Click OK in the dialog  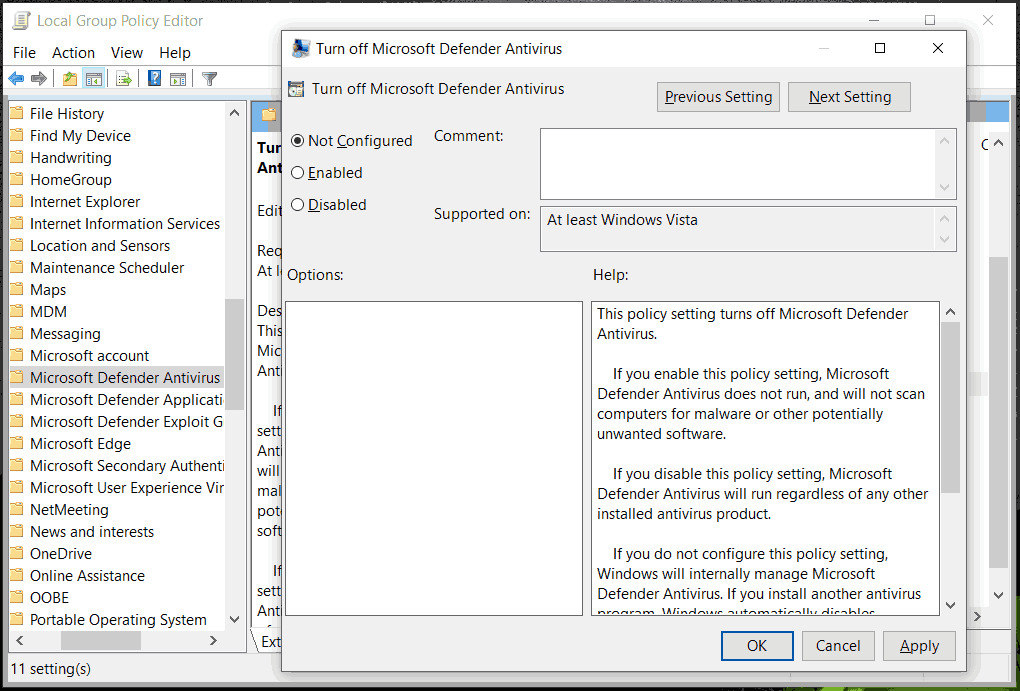[x=757, y=645]
